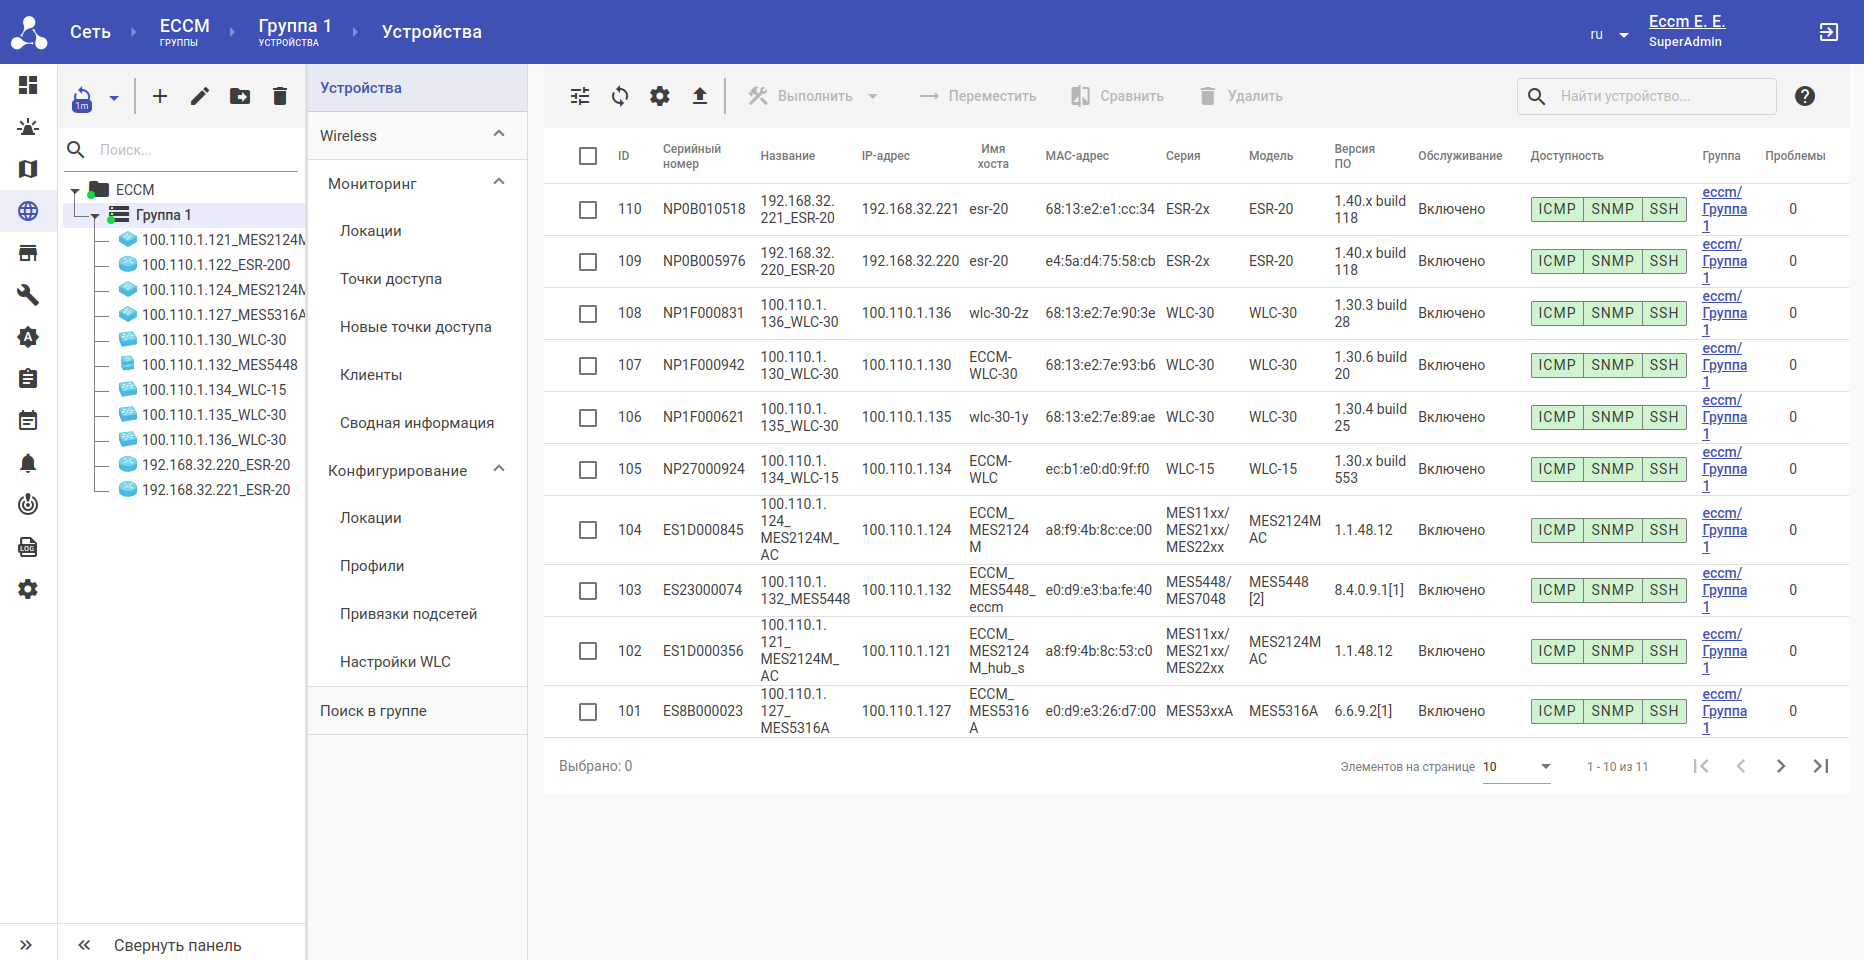Click the ECCM logo in the header
Image resolution: width=1864 pixels, height=960 pixels.
coord(29,32)
